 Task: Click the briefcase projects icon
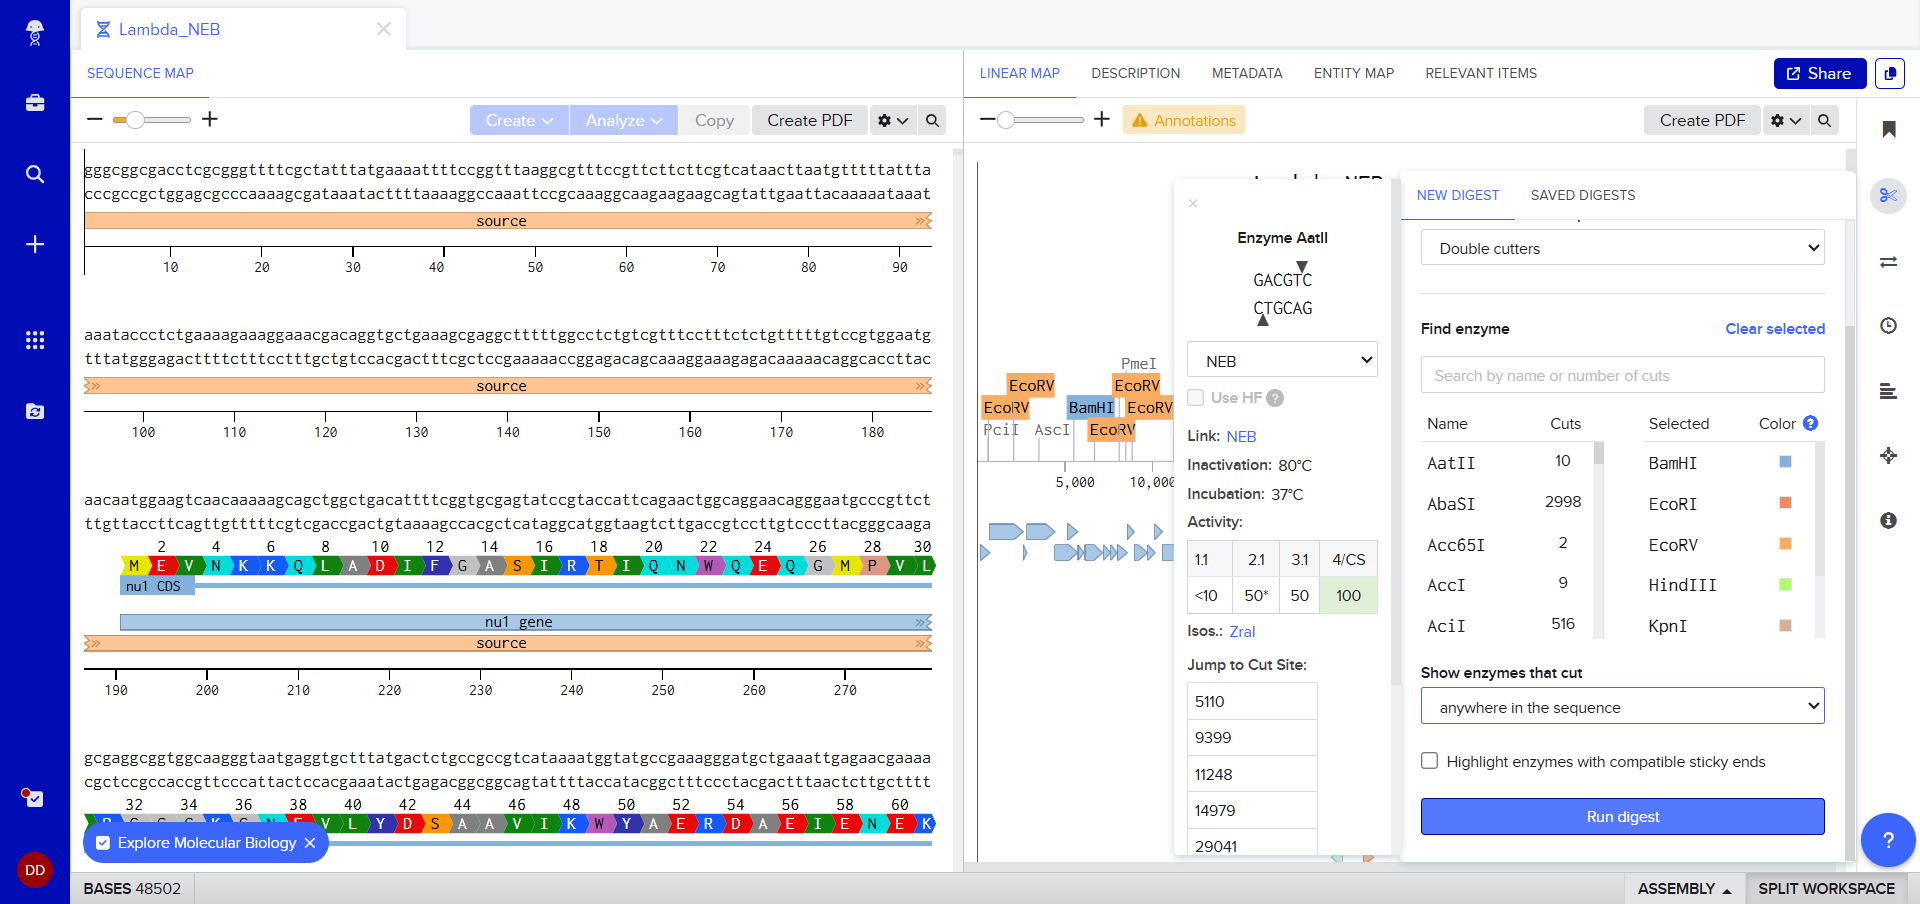35,103
